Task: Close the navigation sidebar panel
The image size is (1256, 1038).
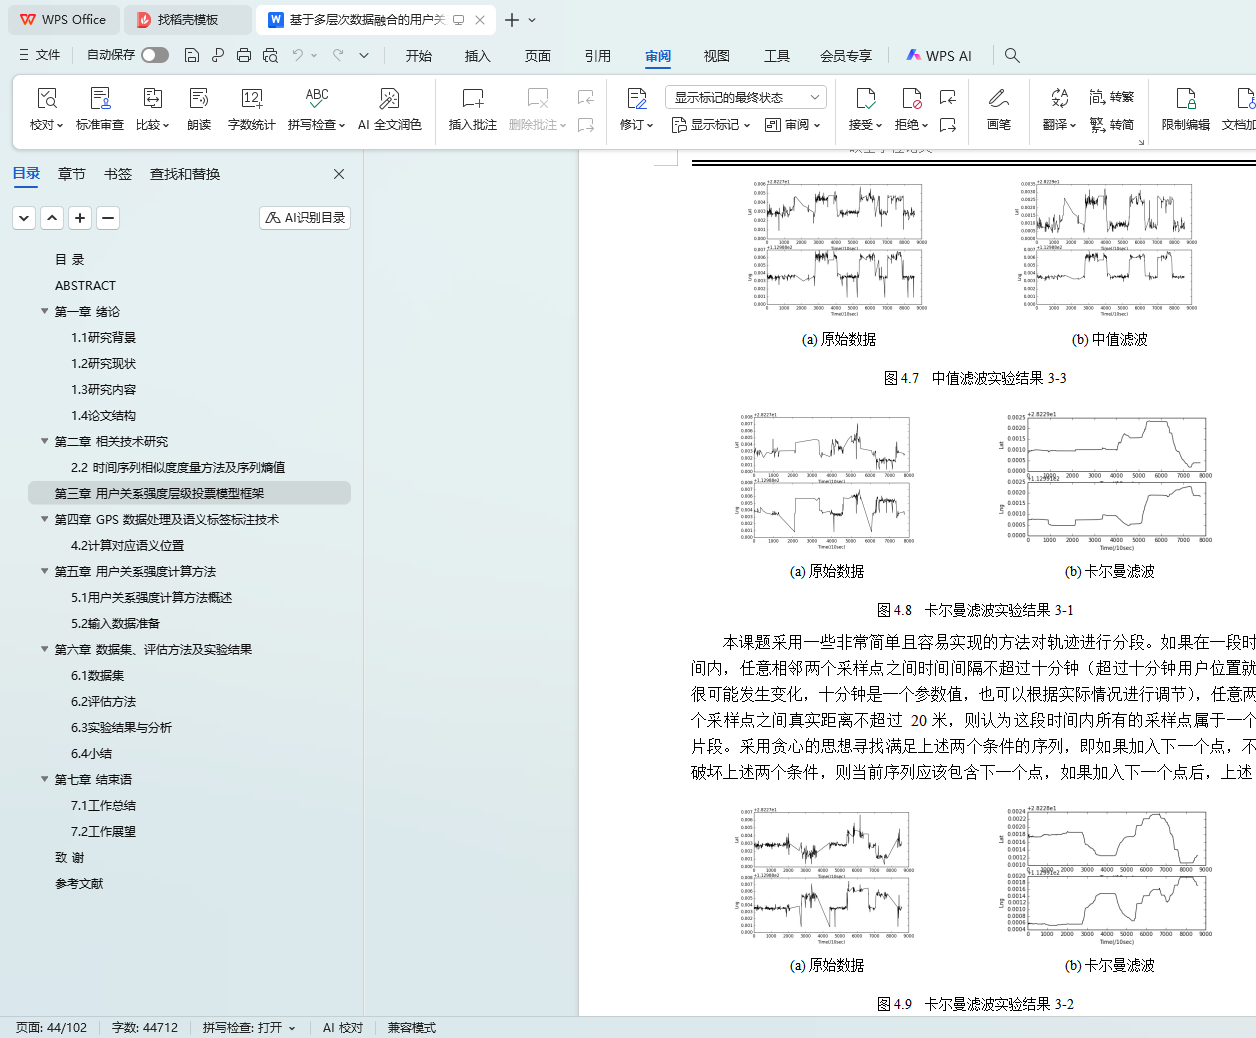Action: coord(339,174)
